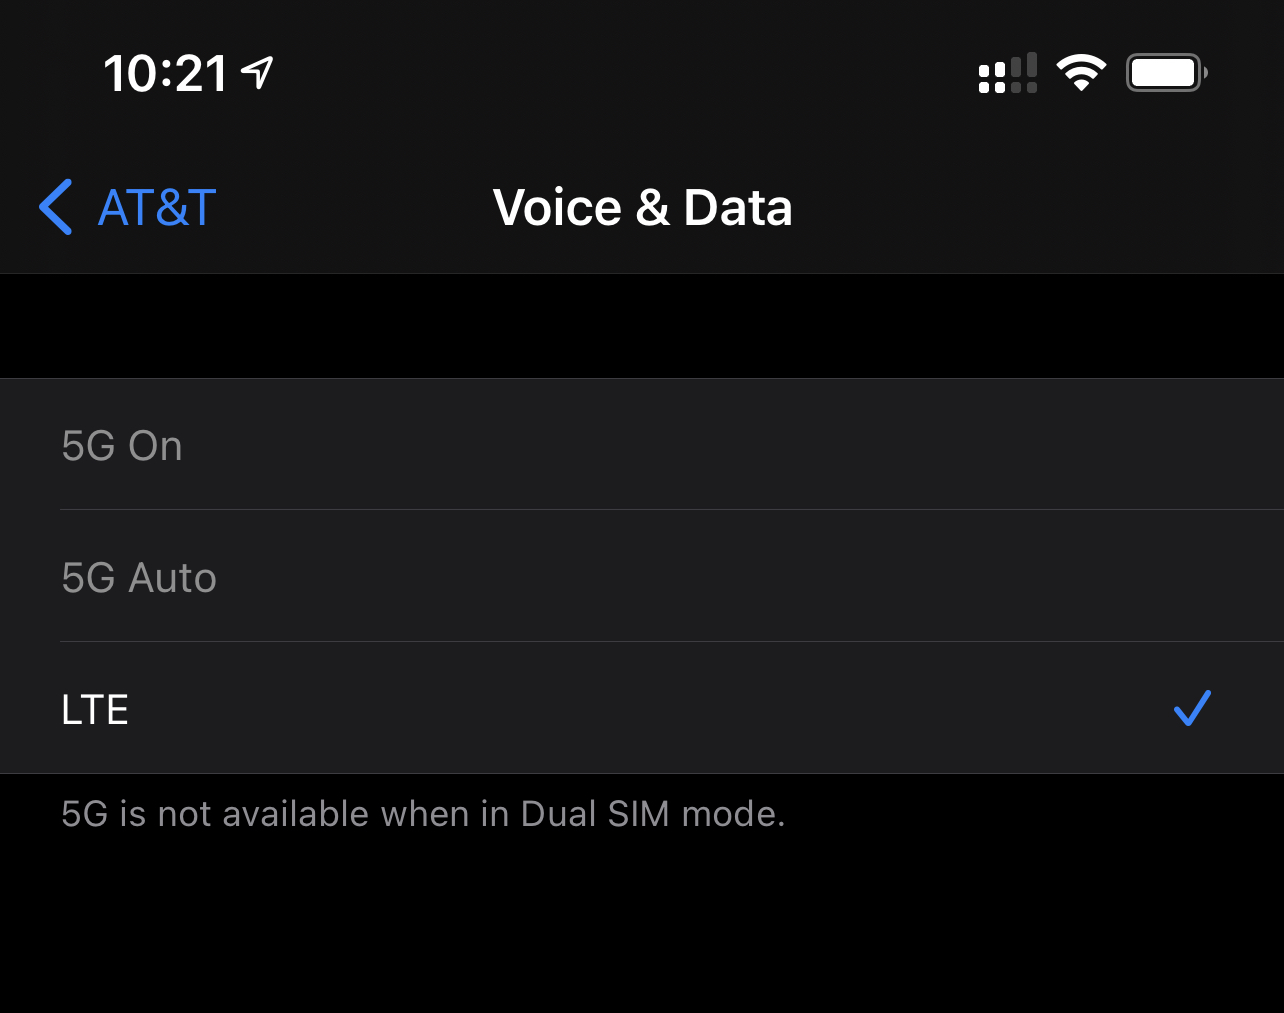The width and height of the screenshot is (1284, 1013).
Task: Tap the dark gap above the options list
Action: [x=642, y=326]
